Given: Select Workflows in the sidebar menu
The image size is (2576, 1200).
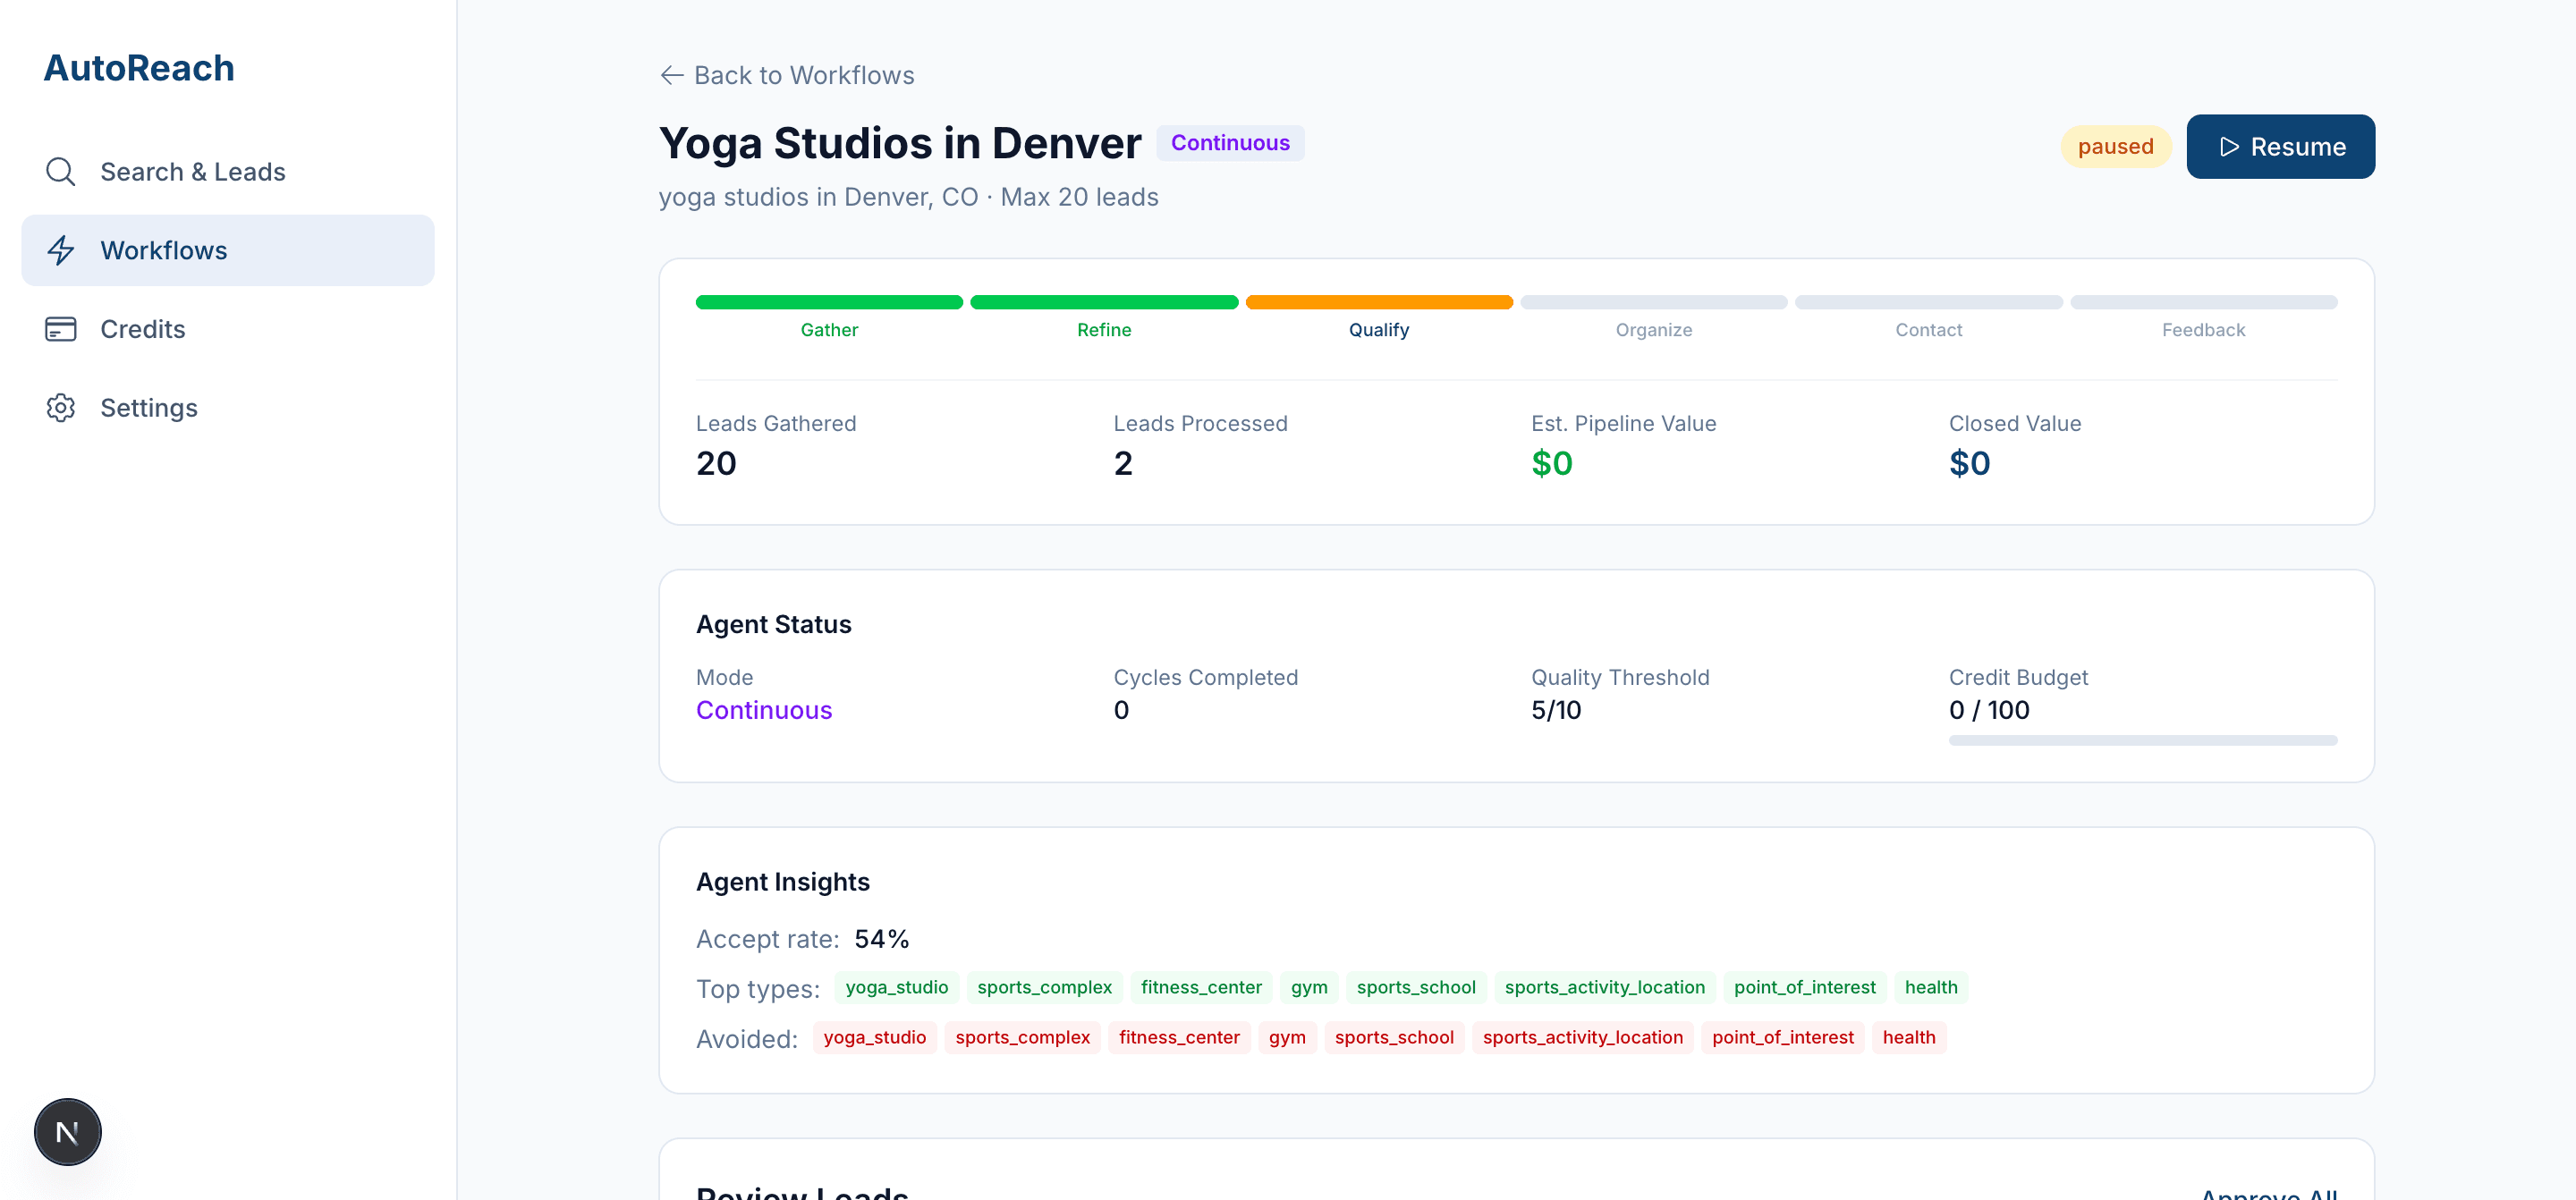Looking at the screenshot, I should (x=163, y=250).
